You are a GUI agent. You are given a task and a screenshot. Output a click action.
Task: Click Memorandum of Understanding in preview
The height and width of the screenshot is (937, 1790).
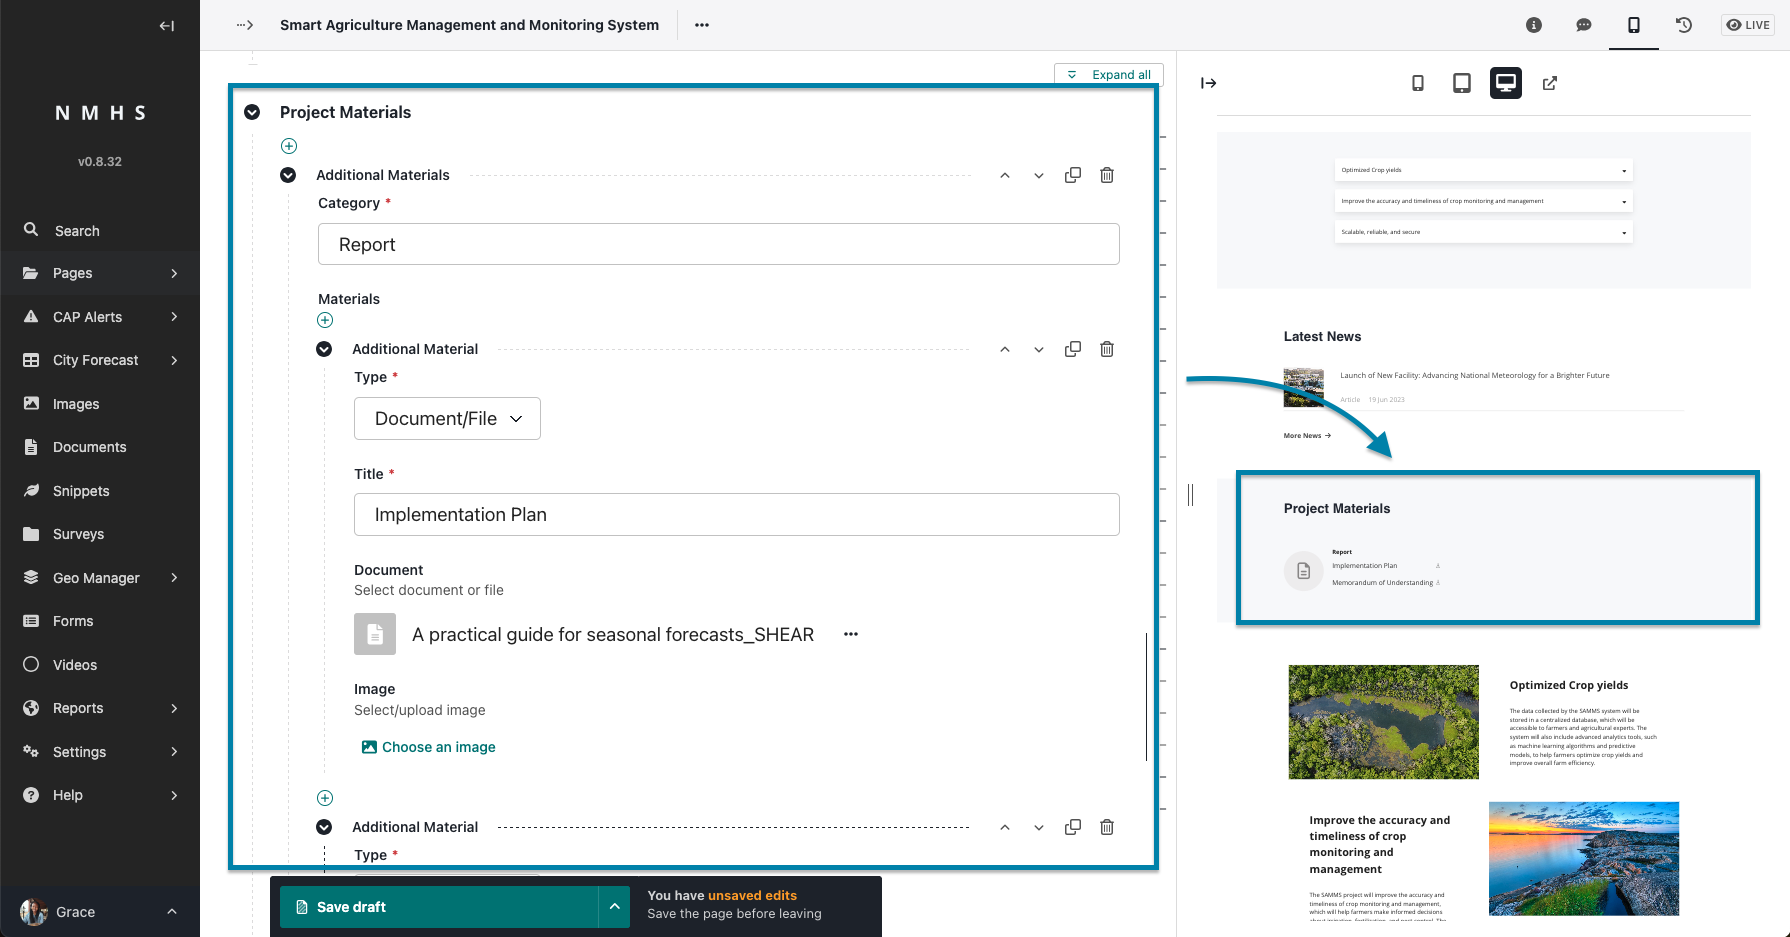pyautogui.click(x=1382, y=583)
